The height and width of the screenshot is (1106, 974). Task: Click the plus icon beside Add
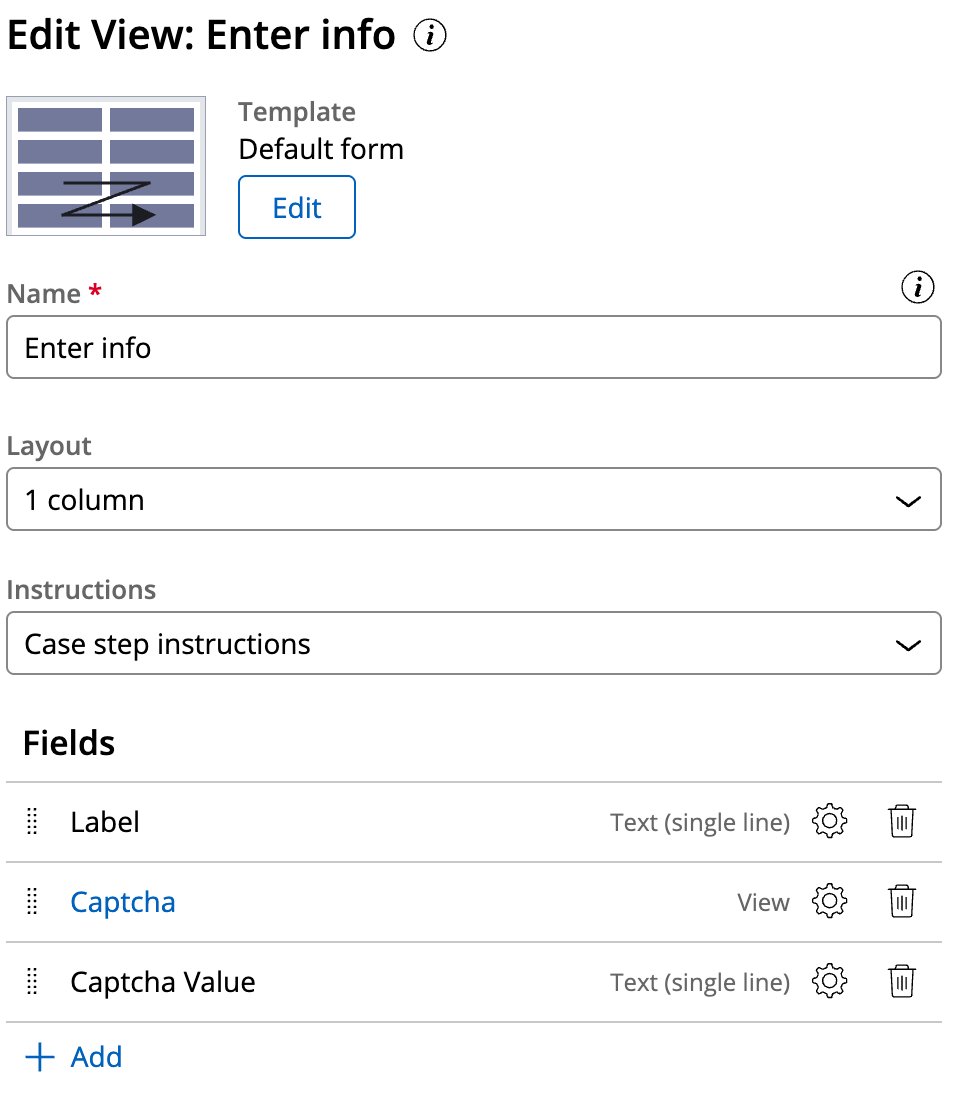click(39, 1057)
